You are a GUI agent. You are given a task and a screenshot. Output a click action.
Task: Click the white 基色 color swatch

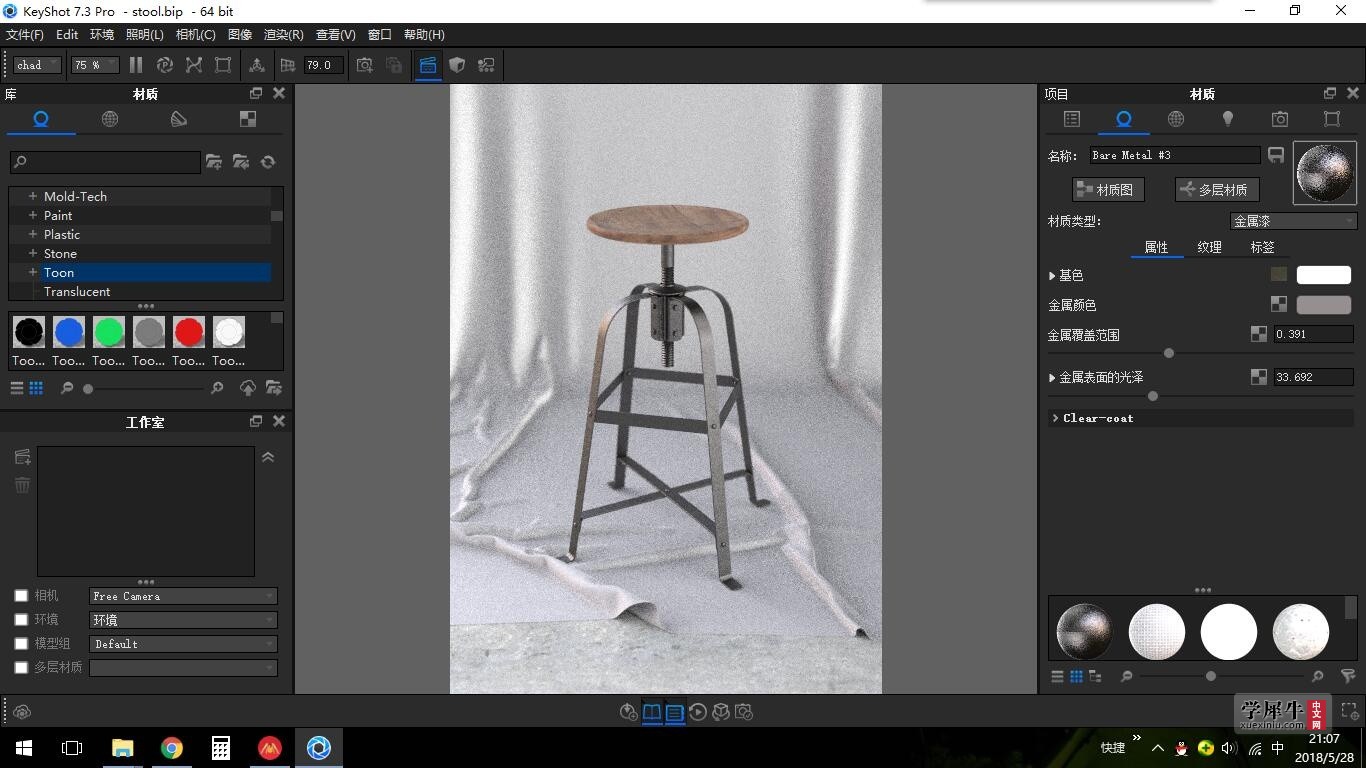1323,274
